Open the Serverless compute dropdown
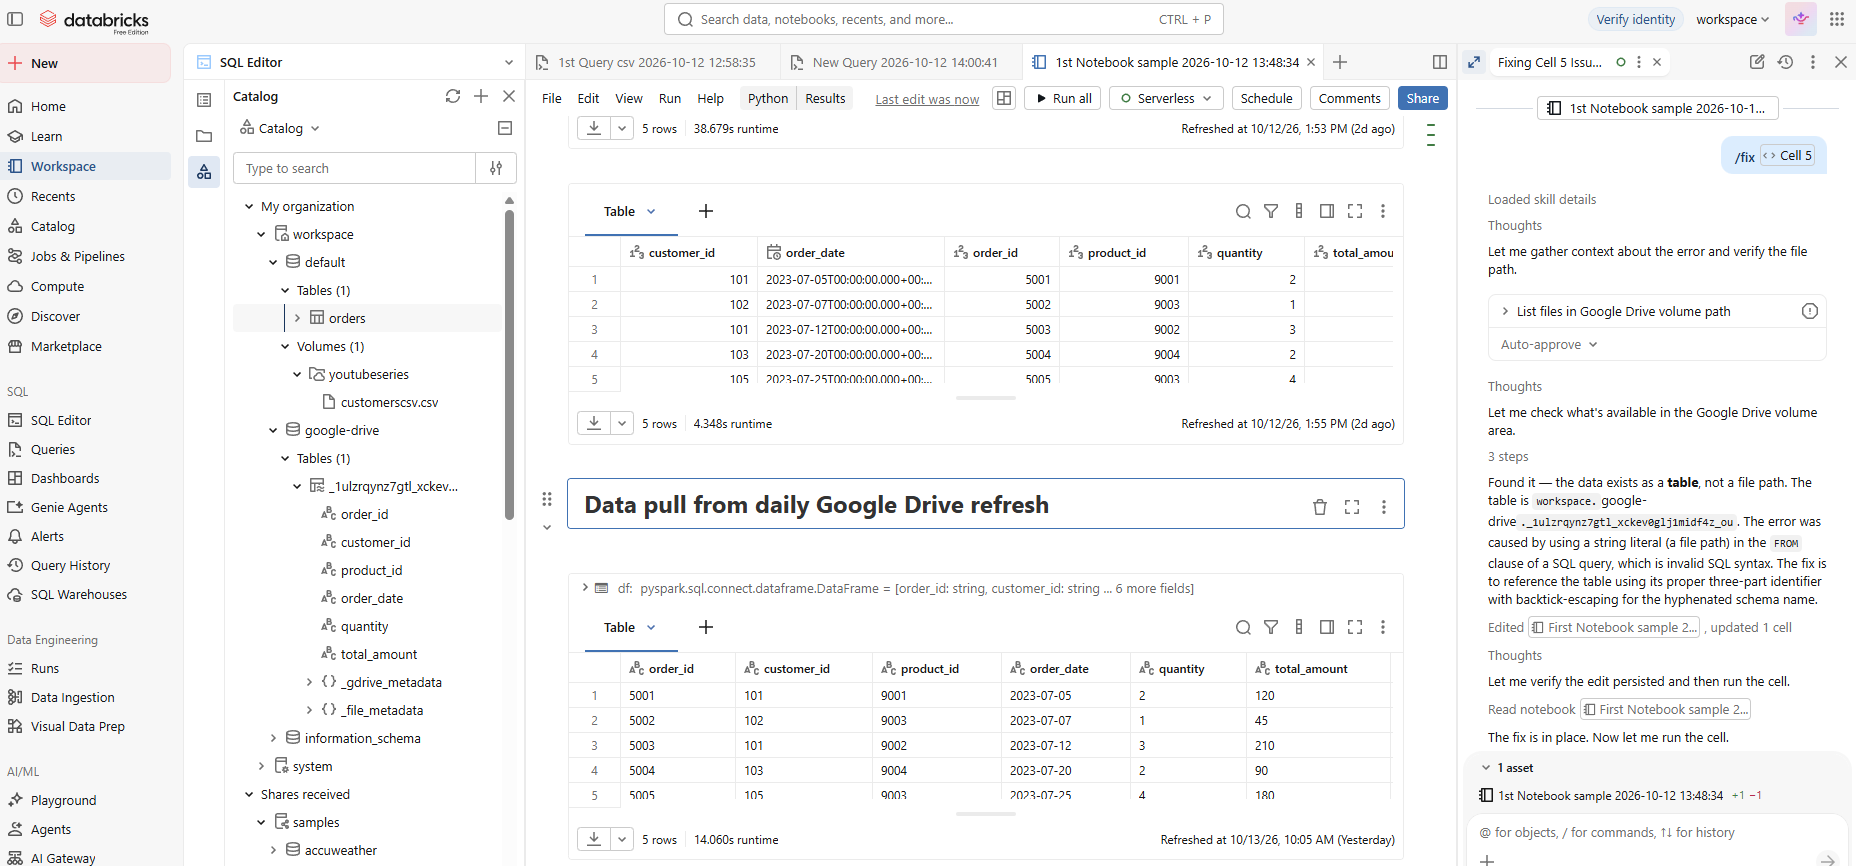This screenshot has height=866, width=1856. 1166,98
